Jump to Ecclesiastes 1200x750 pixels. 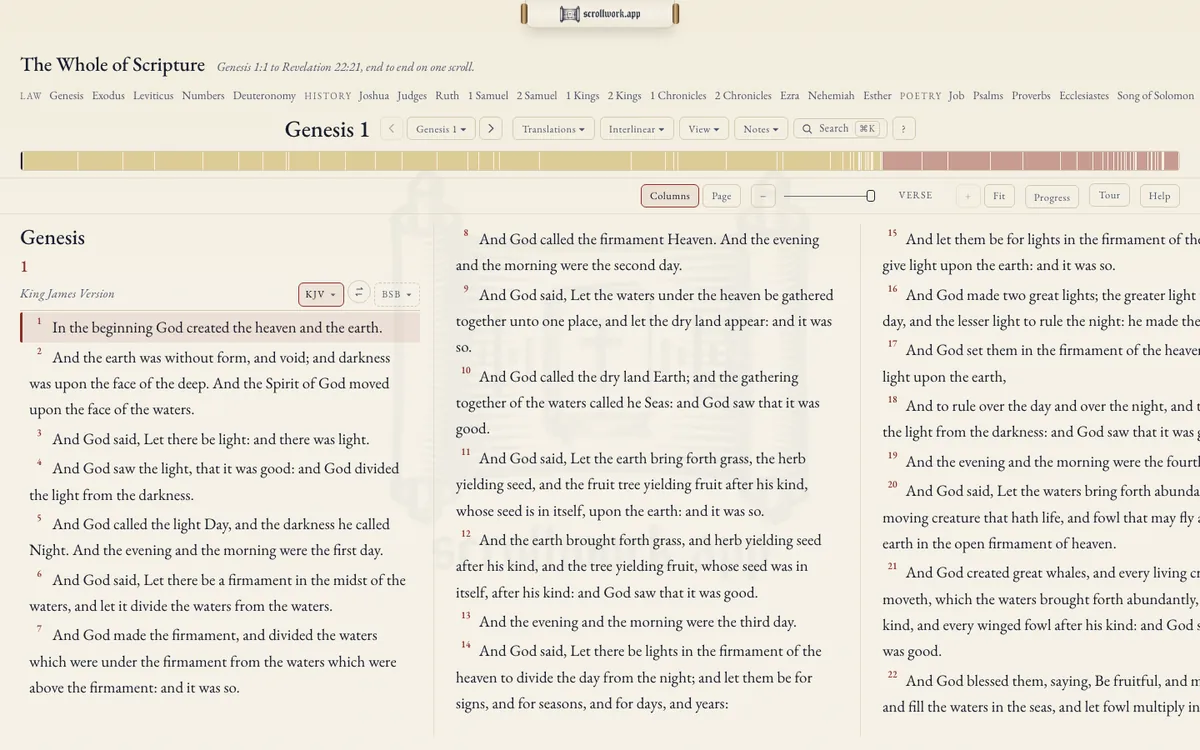[x=1084, y=96]
